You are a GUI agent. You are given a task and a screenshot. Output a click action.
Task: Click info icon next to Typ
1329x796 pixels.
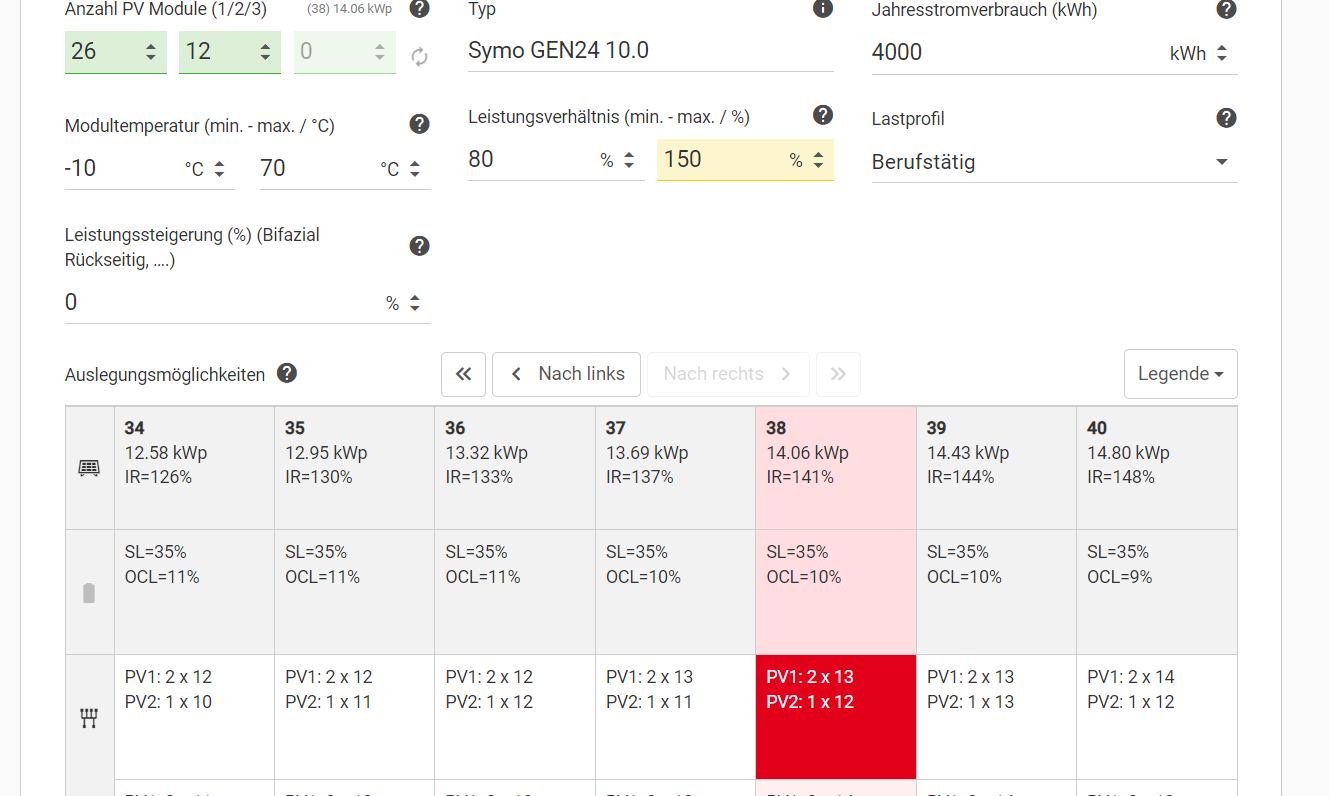point(823,9)
